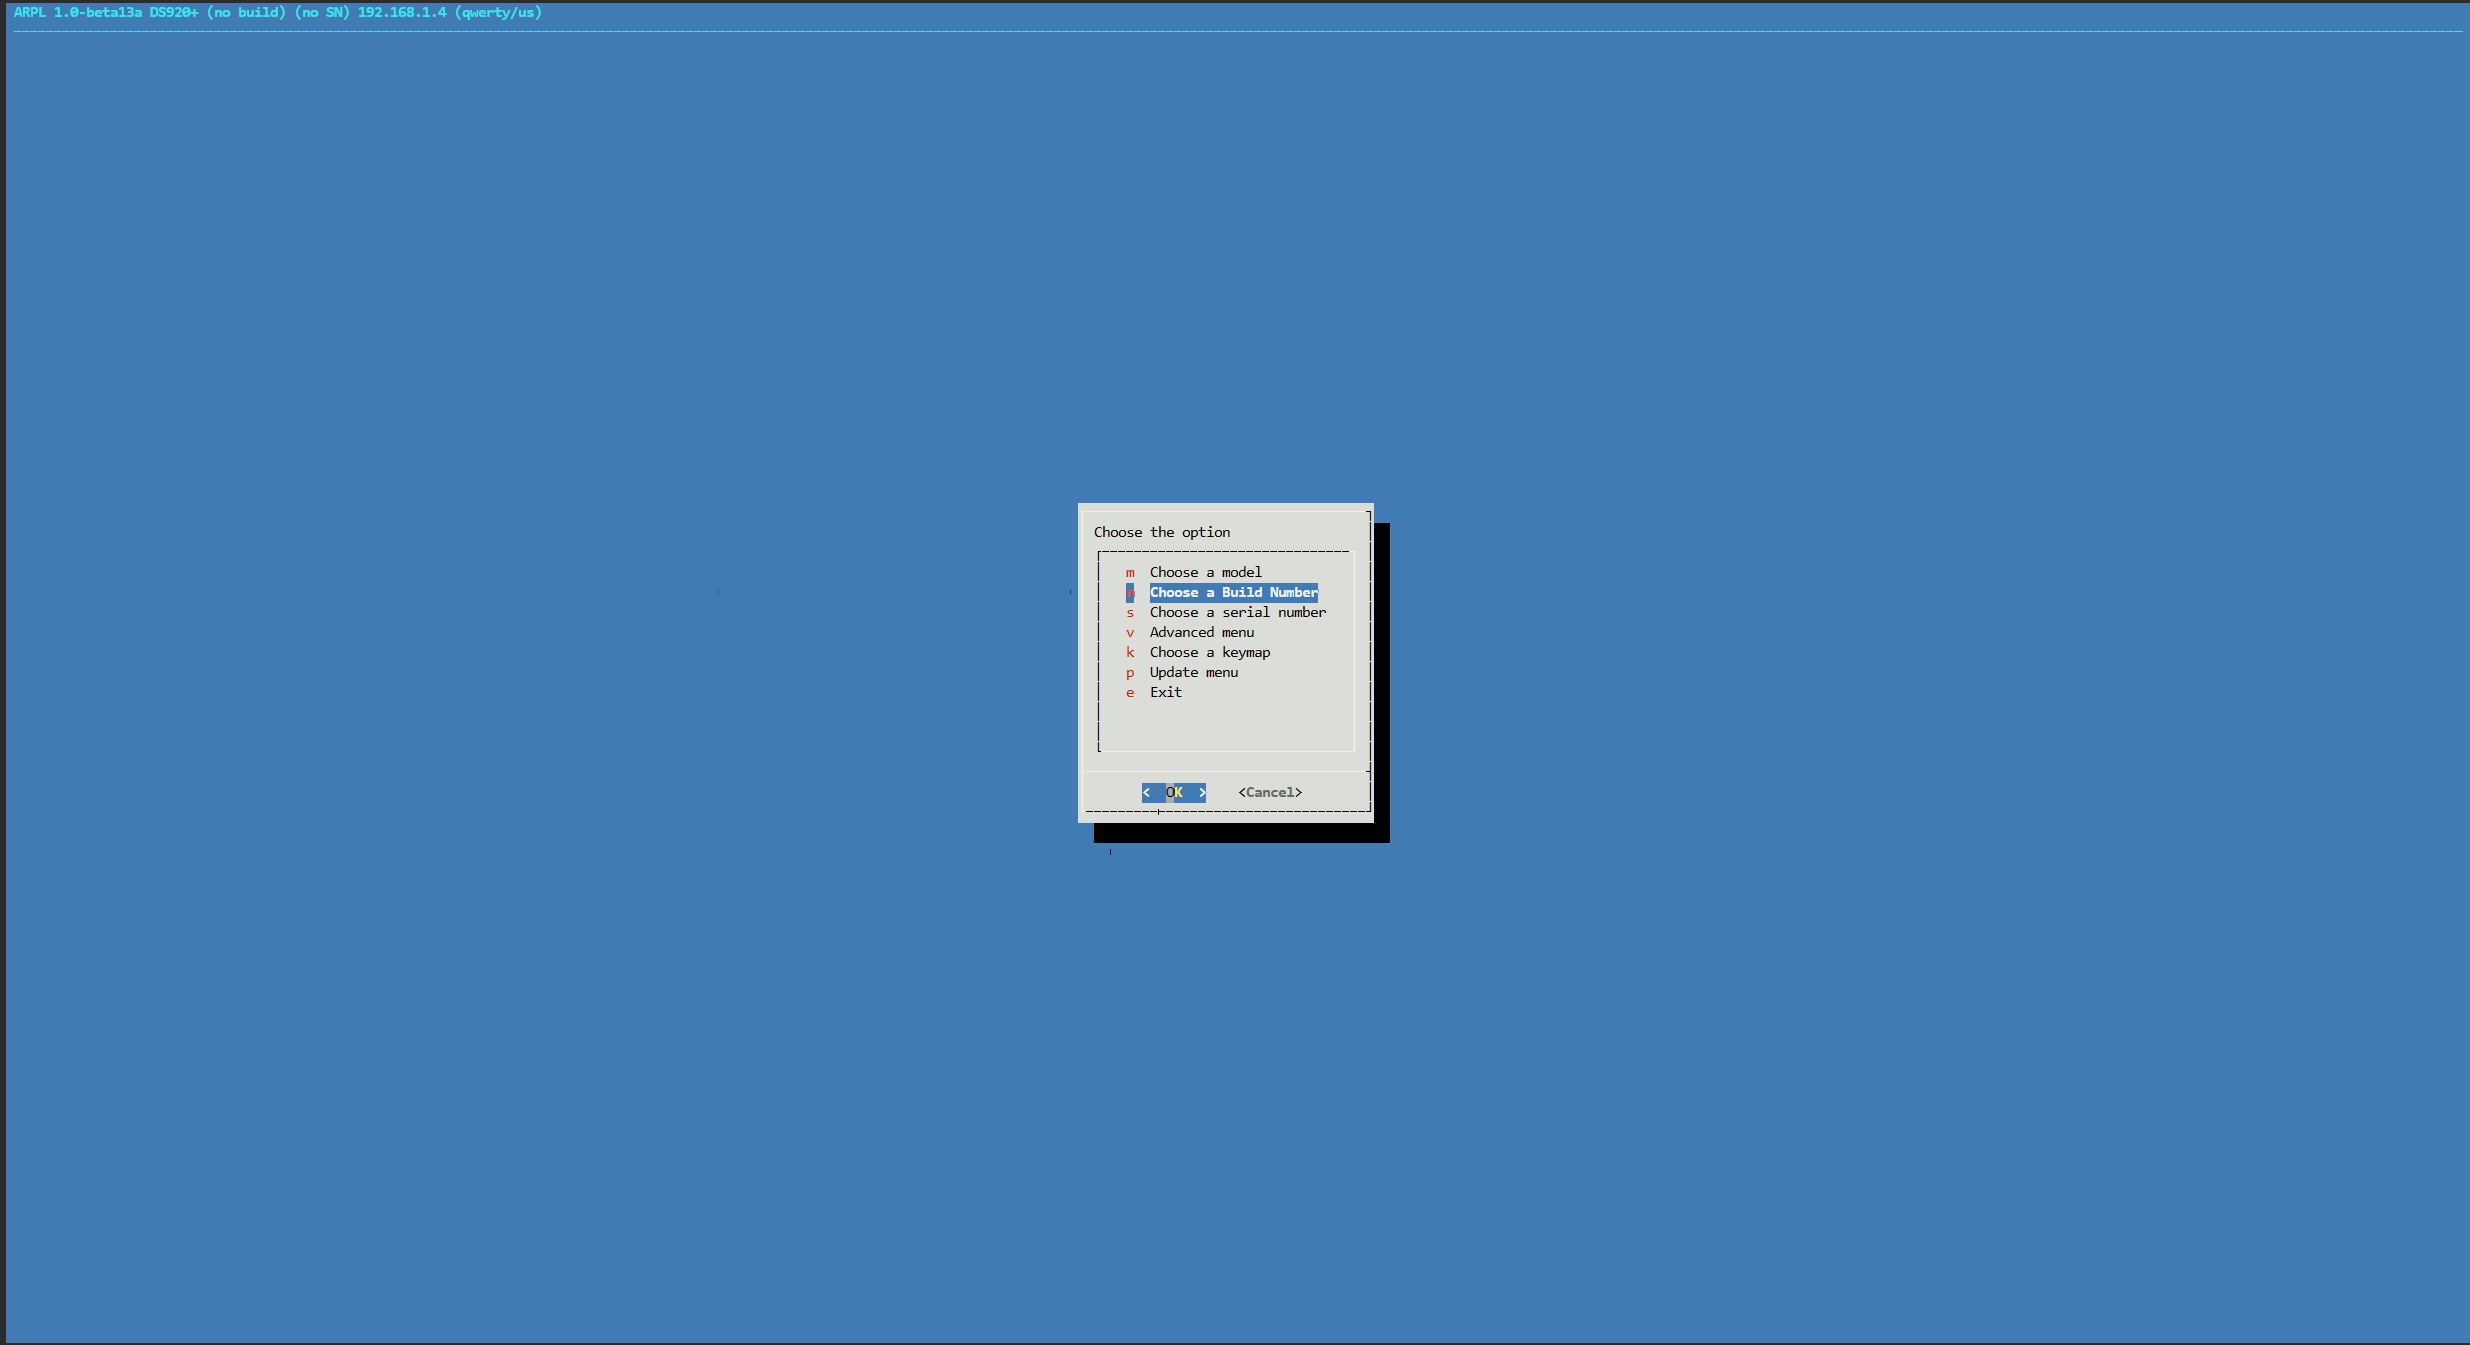The height and width of the screenshot is (1345, 2470).
Task: Click the right angle bracket of OK
Action: click(1202, 792)
